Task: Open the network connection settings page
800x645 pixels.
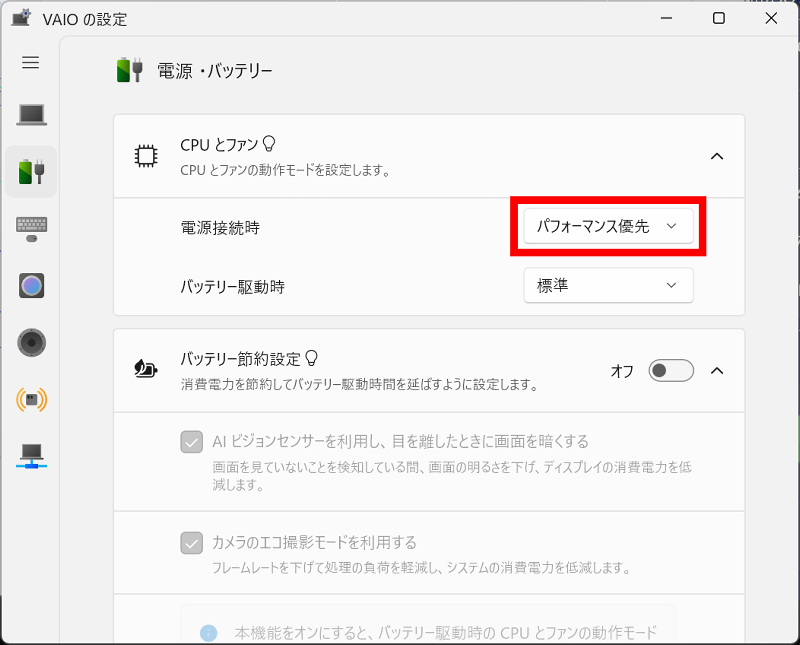Action: click(31, 456)
